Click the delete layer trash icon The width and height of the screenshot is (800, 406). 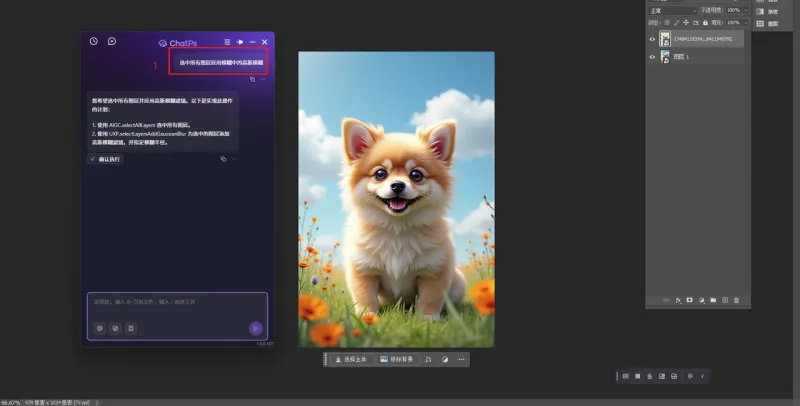click(737, 299)
